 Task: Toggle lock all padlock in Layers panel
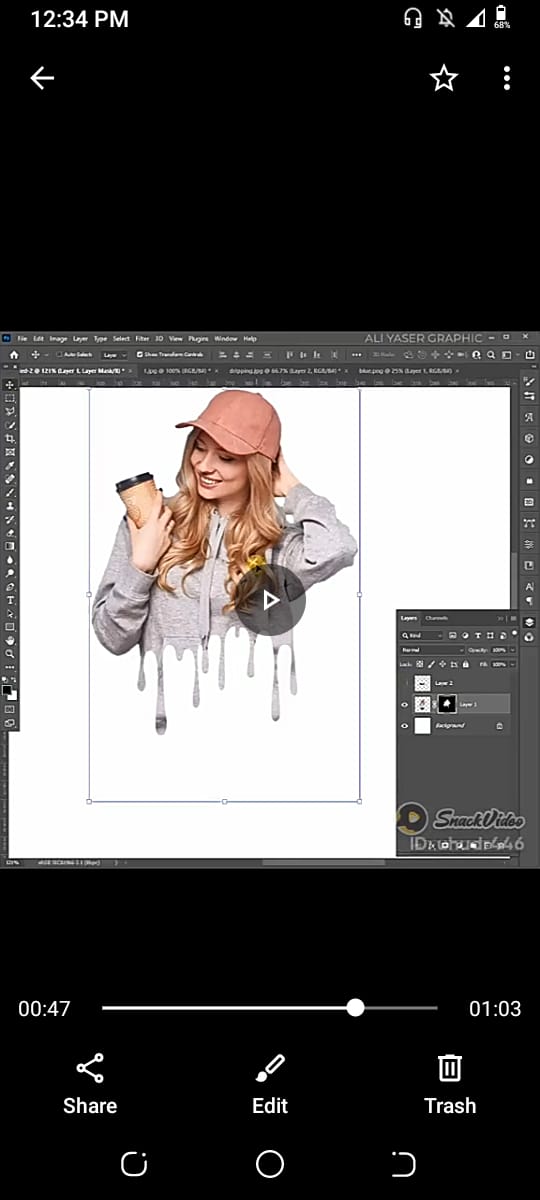465,664
